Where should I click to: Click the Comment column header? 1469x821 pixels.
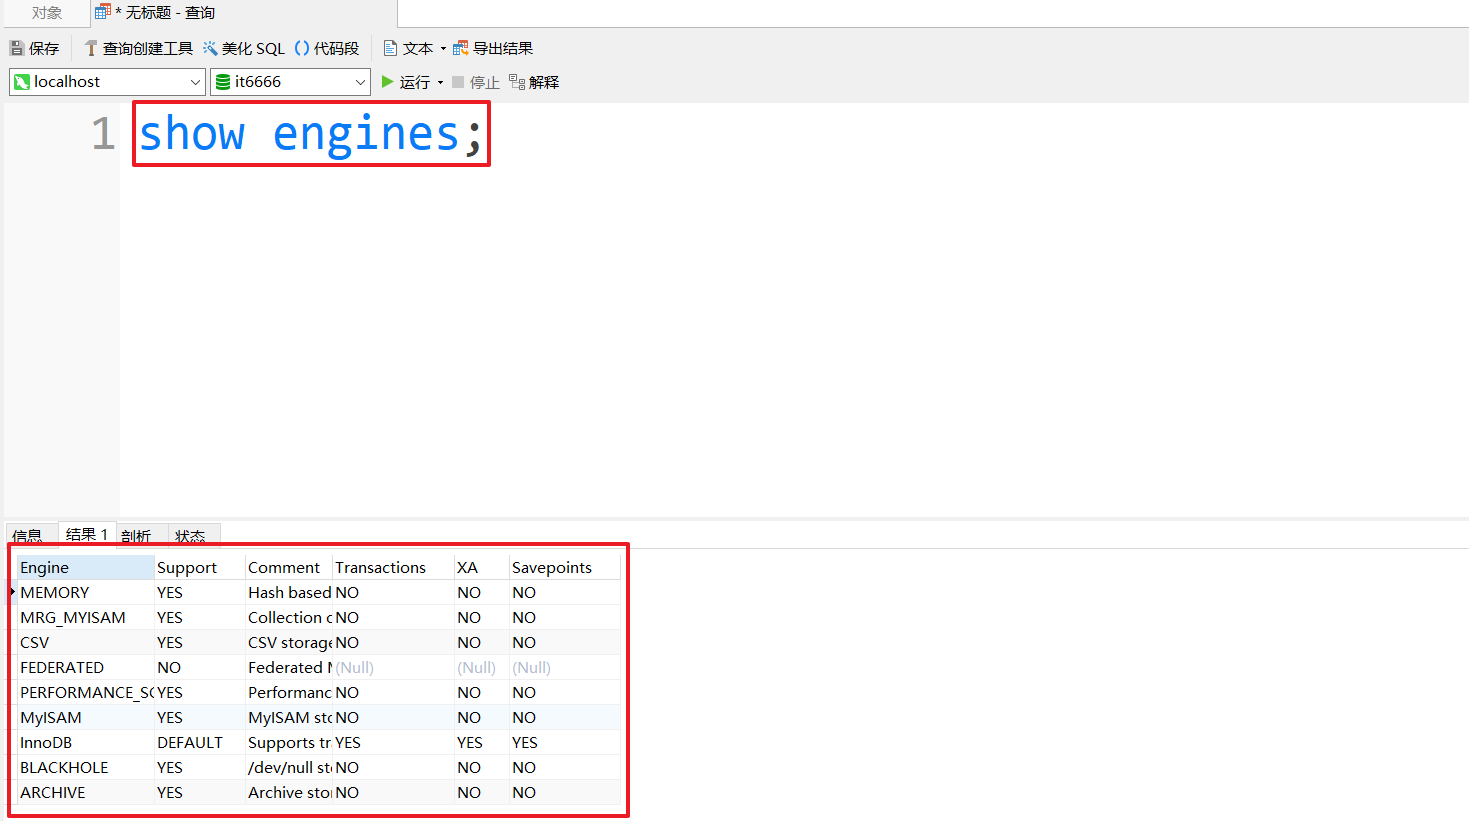pos(289,567)
